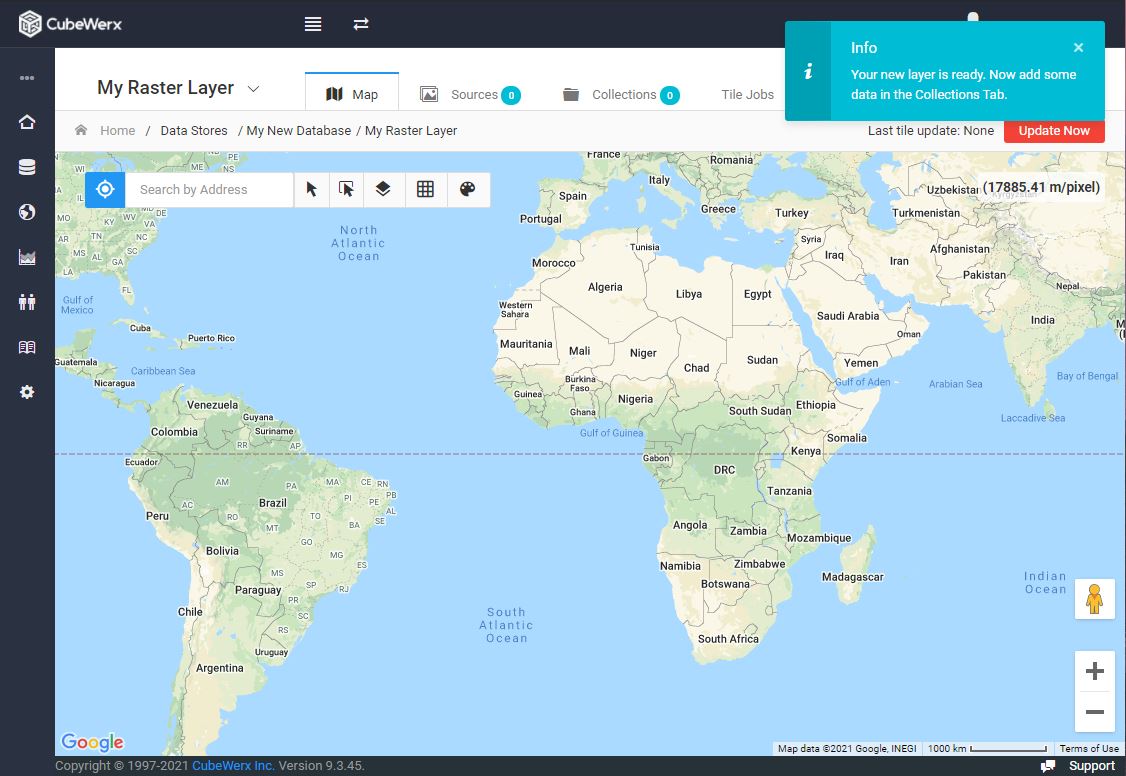The image size is (1126, 776).
Task: Switch to the Sources tab
Action: (470, 95)
